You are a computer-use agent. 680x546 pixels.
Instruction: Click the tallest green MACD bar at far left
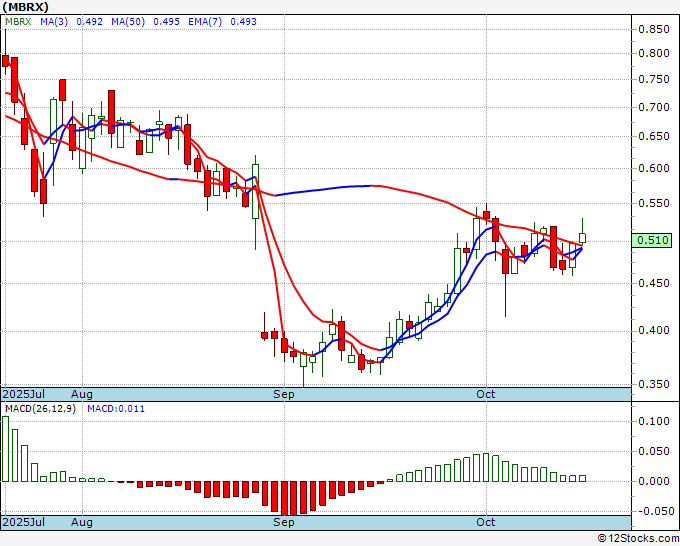tap(5, 448)
